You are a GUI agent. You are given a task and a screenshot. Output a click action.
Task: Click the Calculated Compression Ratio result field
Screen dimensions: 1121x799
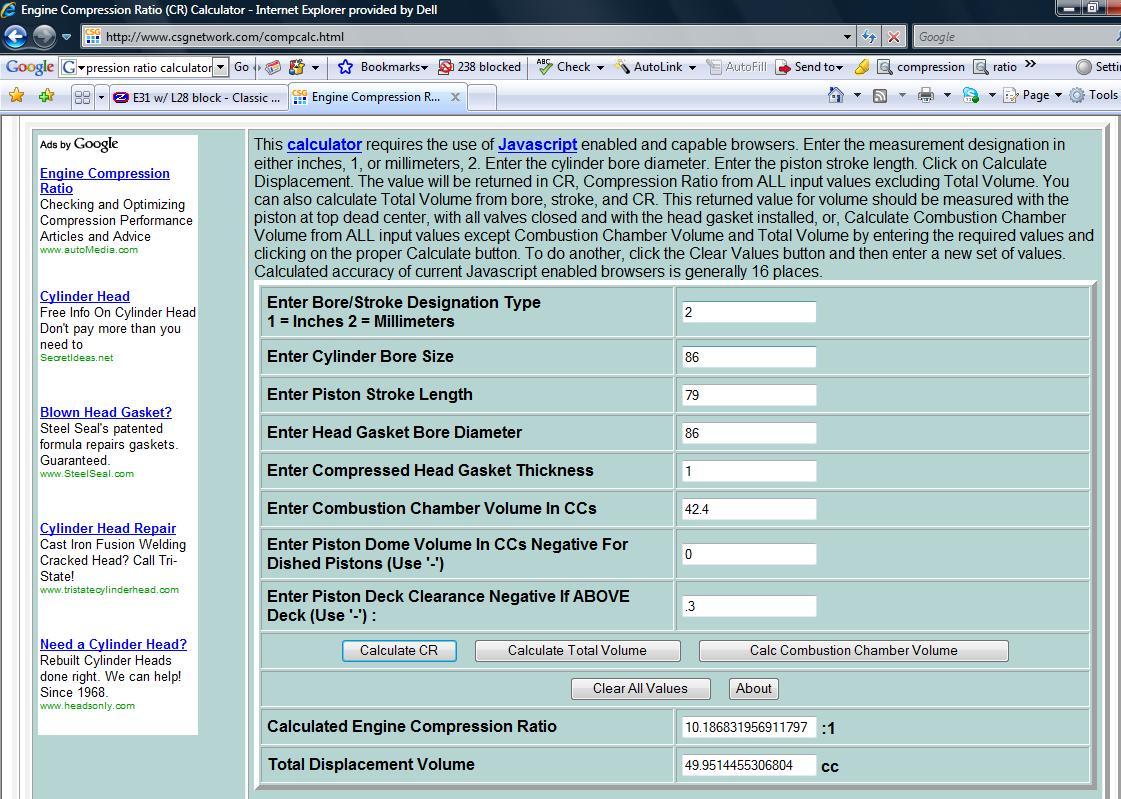[x=749, y=728]
